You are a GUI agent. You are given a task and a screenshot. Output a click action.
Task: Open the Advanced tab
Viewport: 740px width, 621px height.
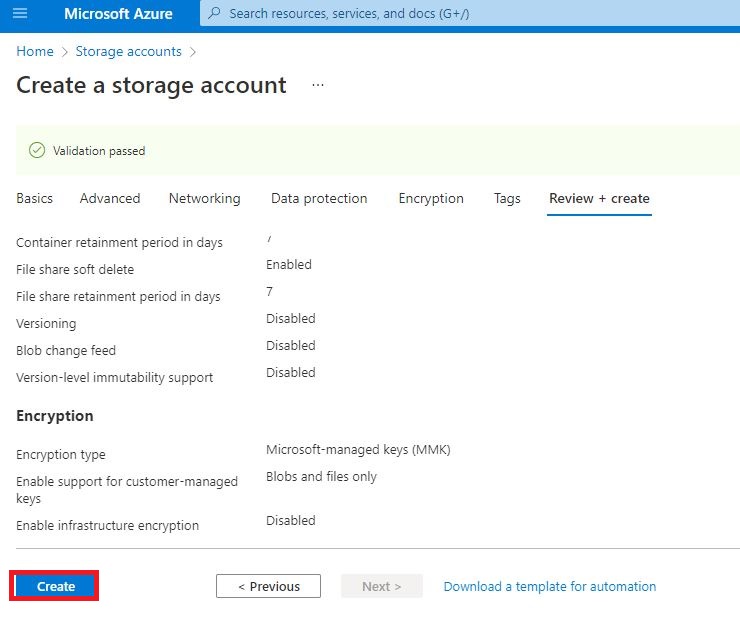click(110, 198)
